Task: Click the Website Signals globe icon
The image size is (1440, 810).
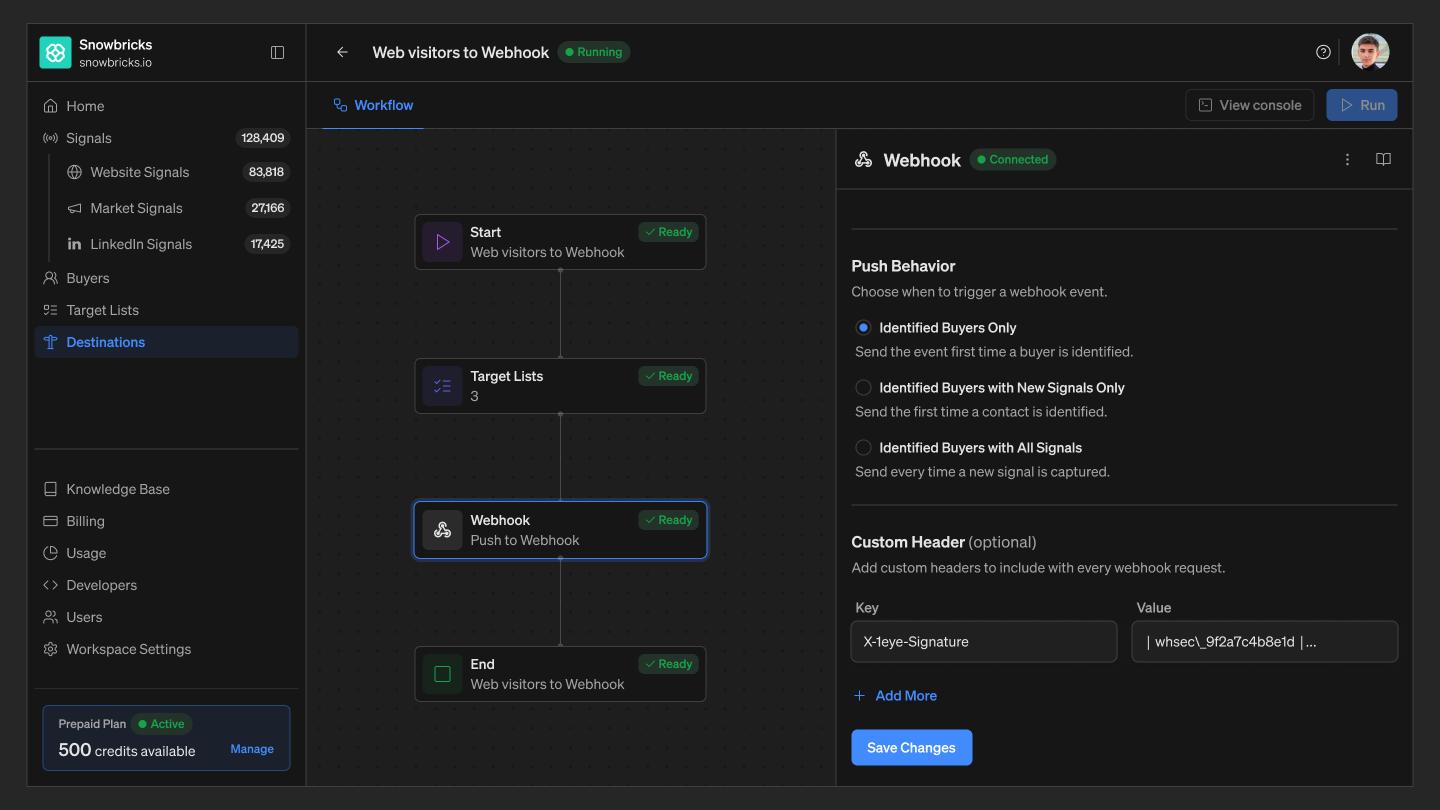Action: pyautogui.click(x=74, y=172)
